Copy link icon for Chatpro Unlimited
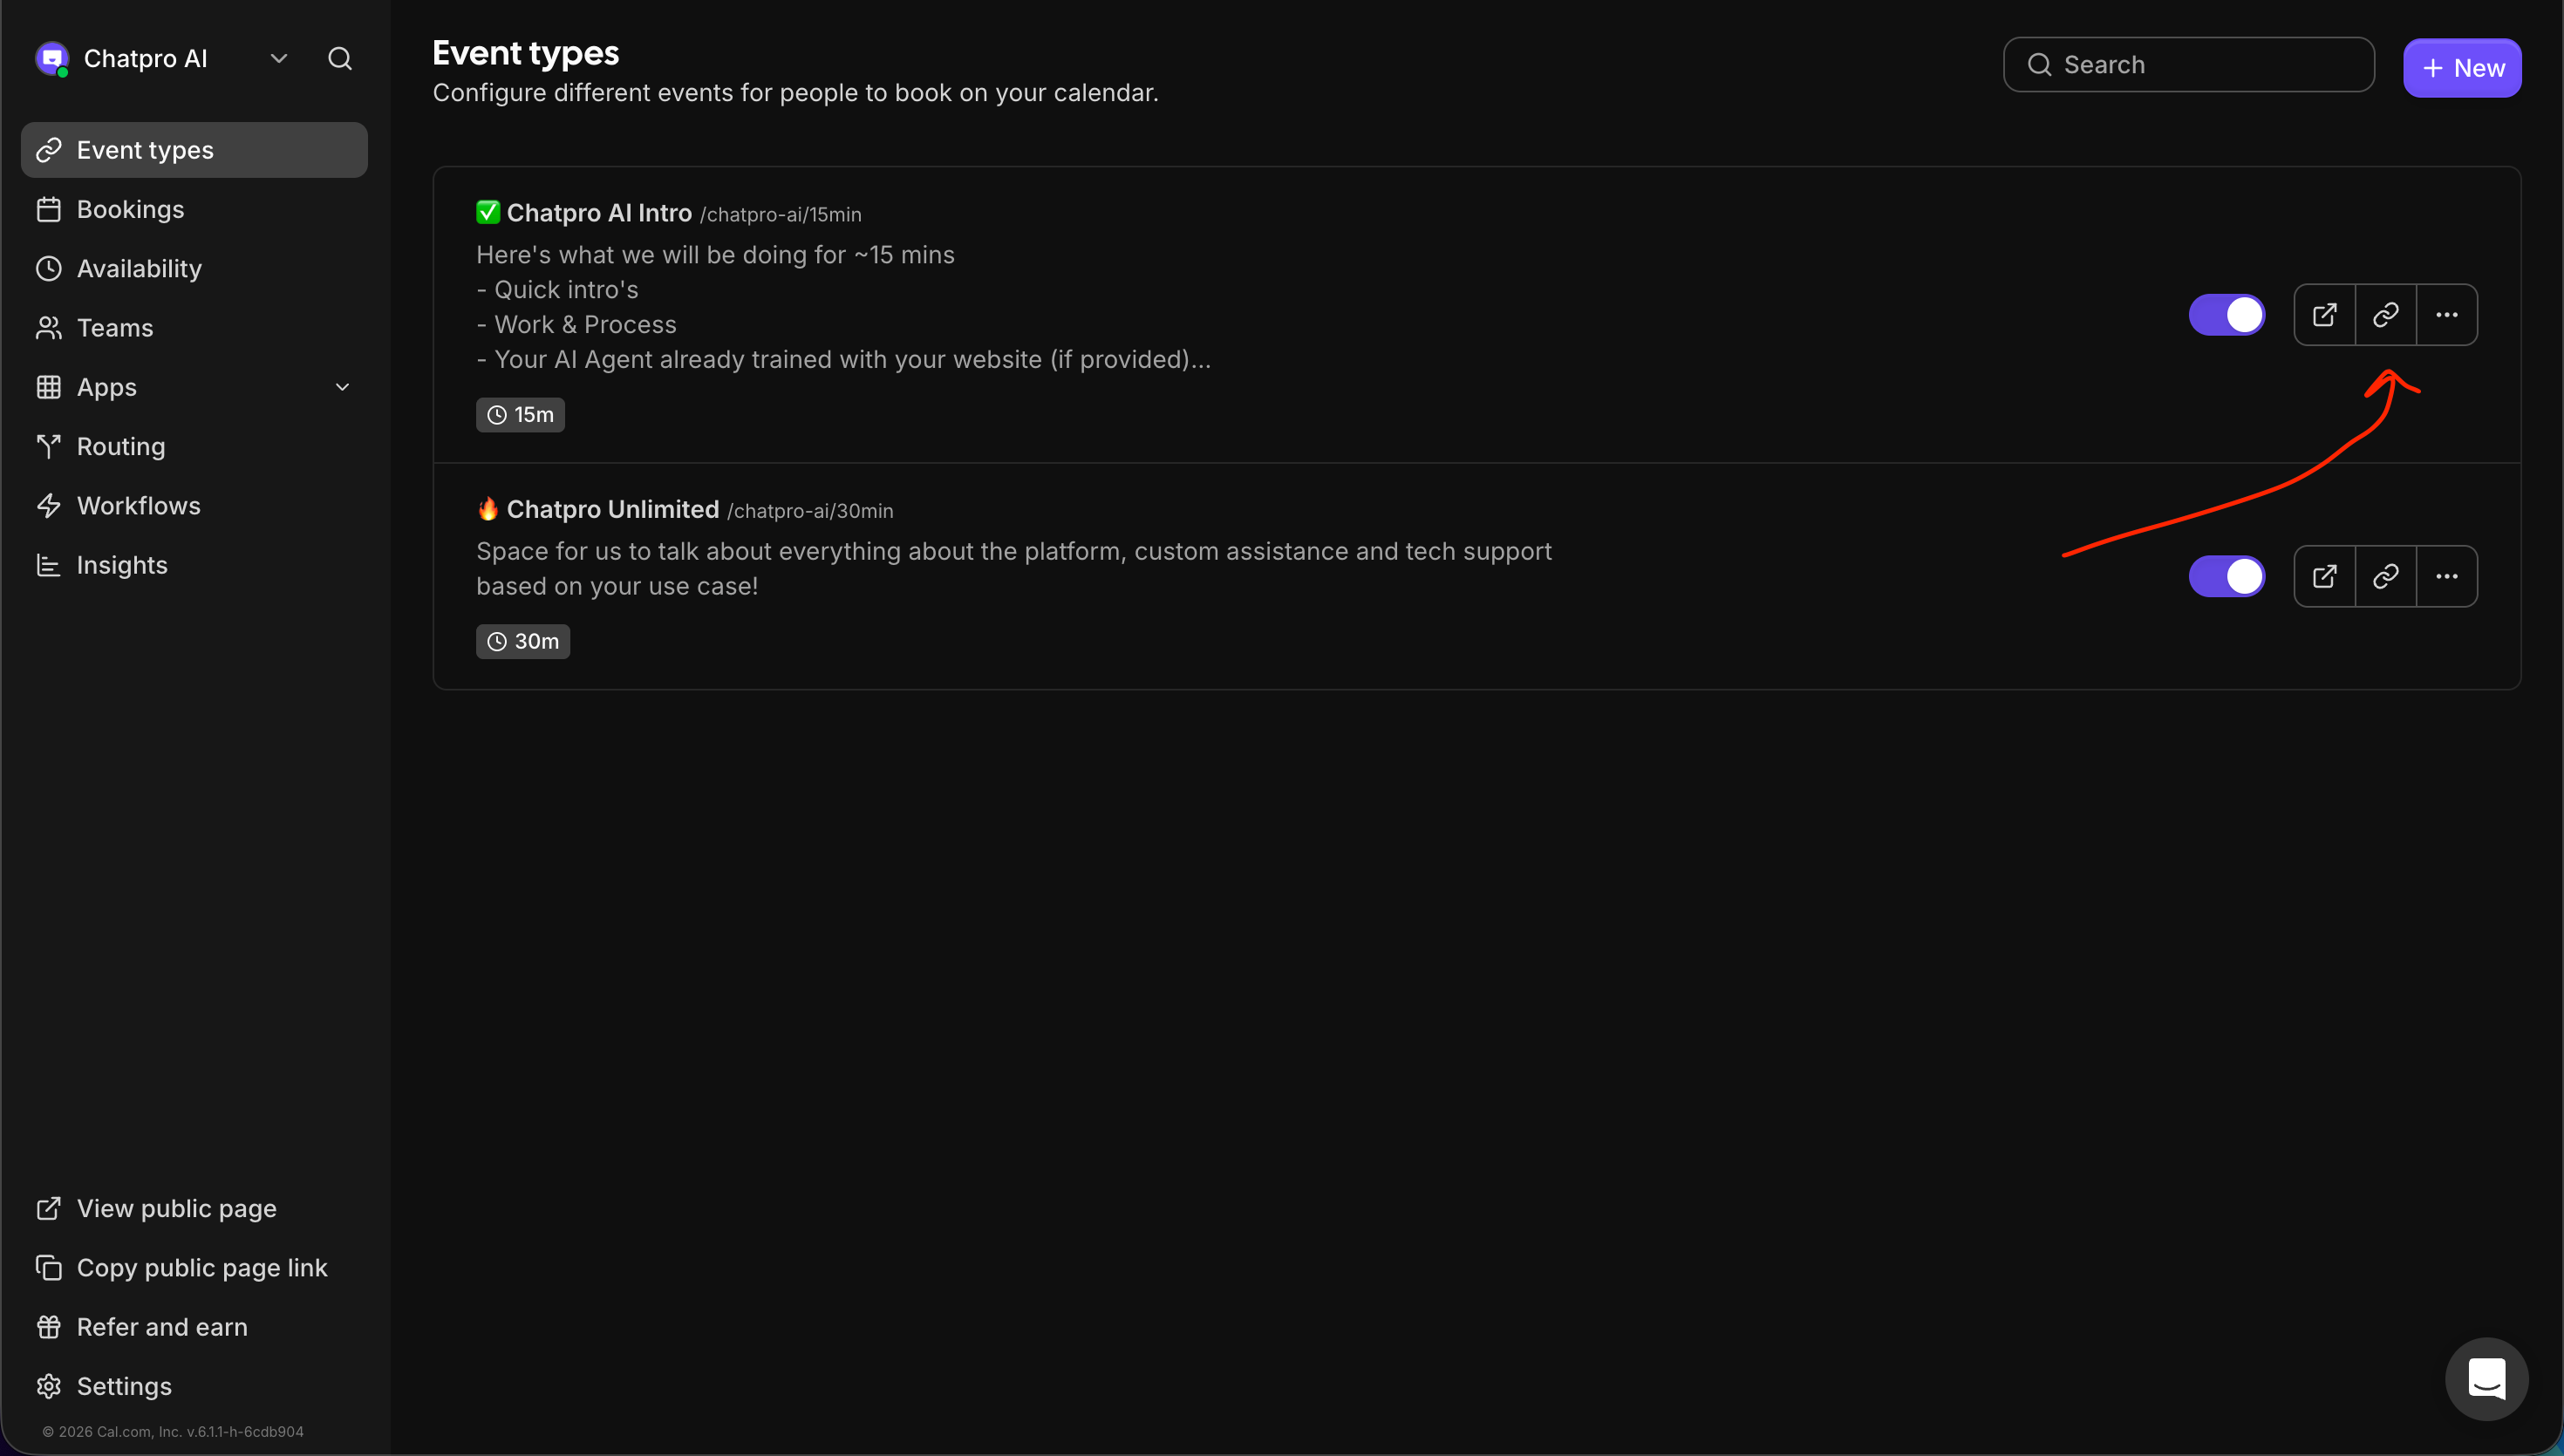Image resolution: width=2564 pixels, height=1456 pixels. (x=2385, y=576)
